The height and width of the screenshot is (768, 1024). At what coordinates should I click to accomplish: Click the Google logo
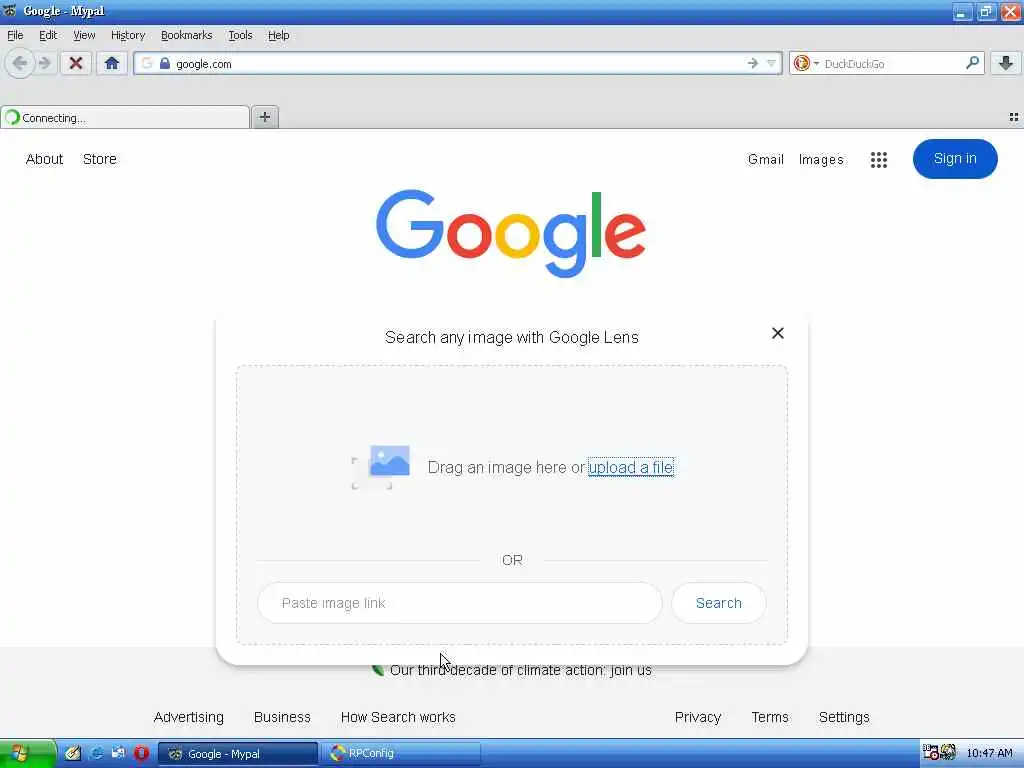(511, 233)
